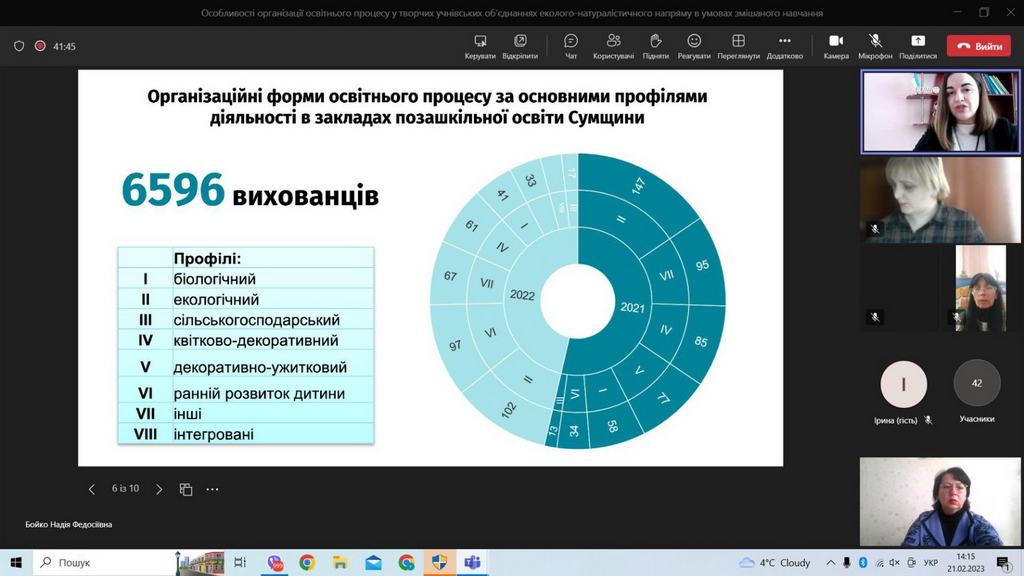Open the share content tray (Поділитися)
The width and height of the screenshot is (1024, 576).
pyautogui.click(x=917, y=45)
